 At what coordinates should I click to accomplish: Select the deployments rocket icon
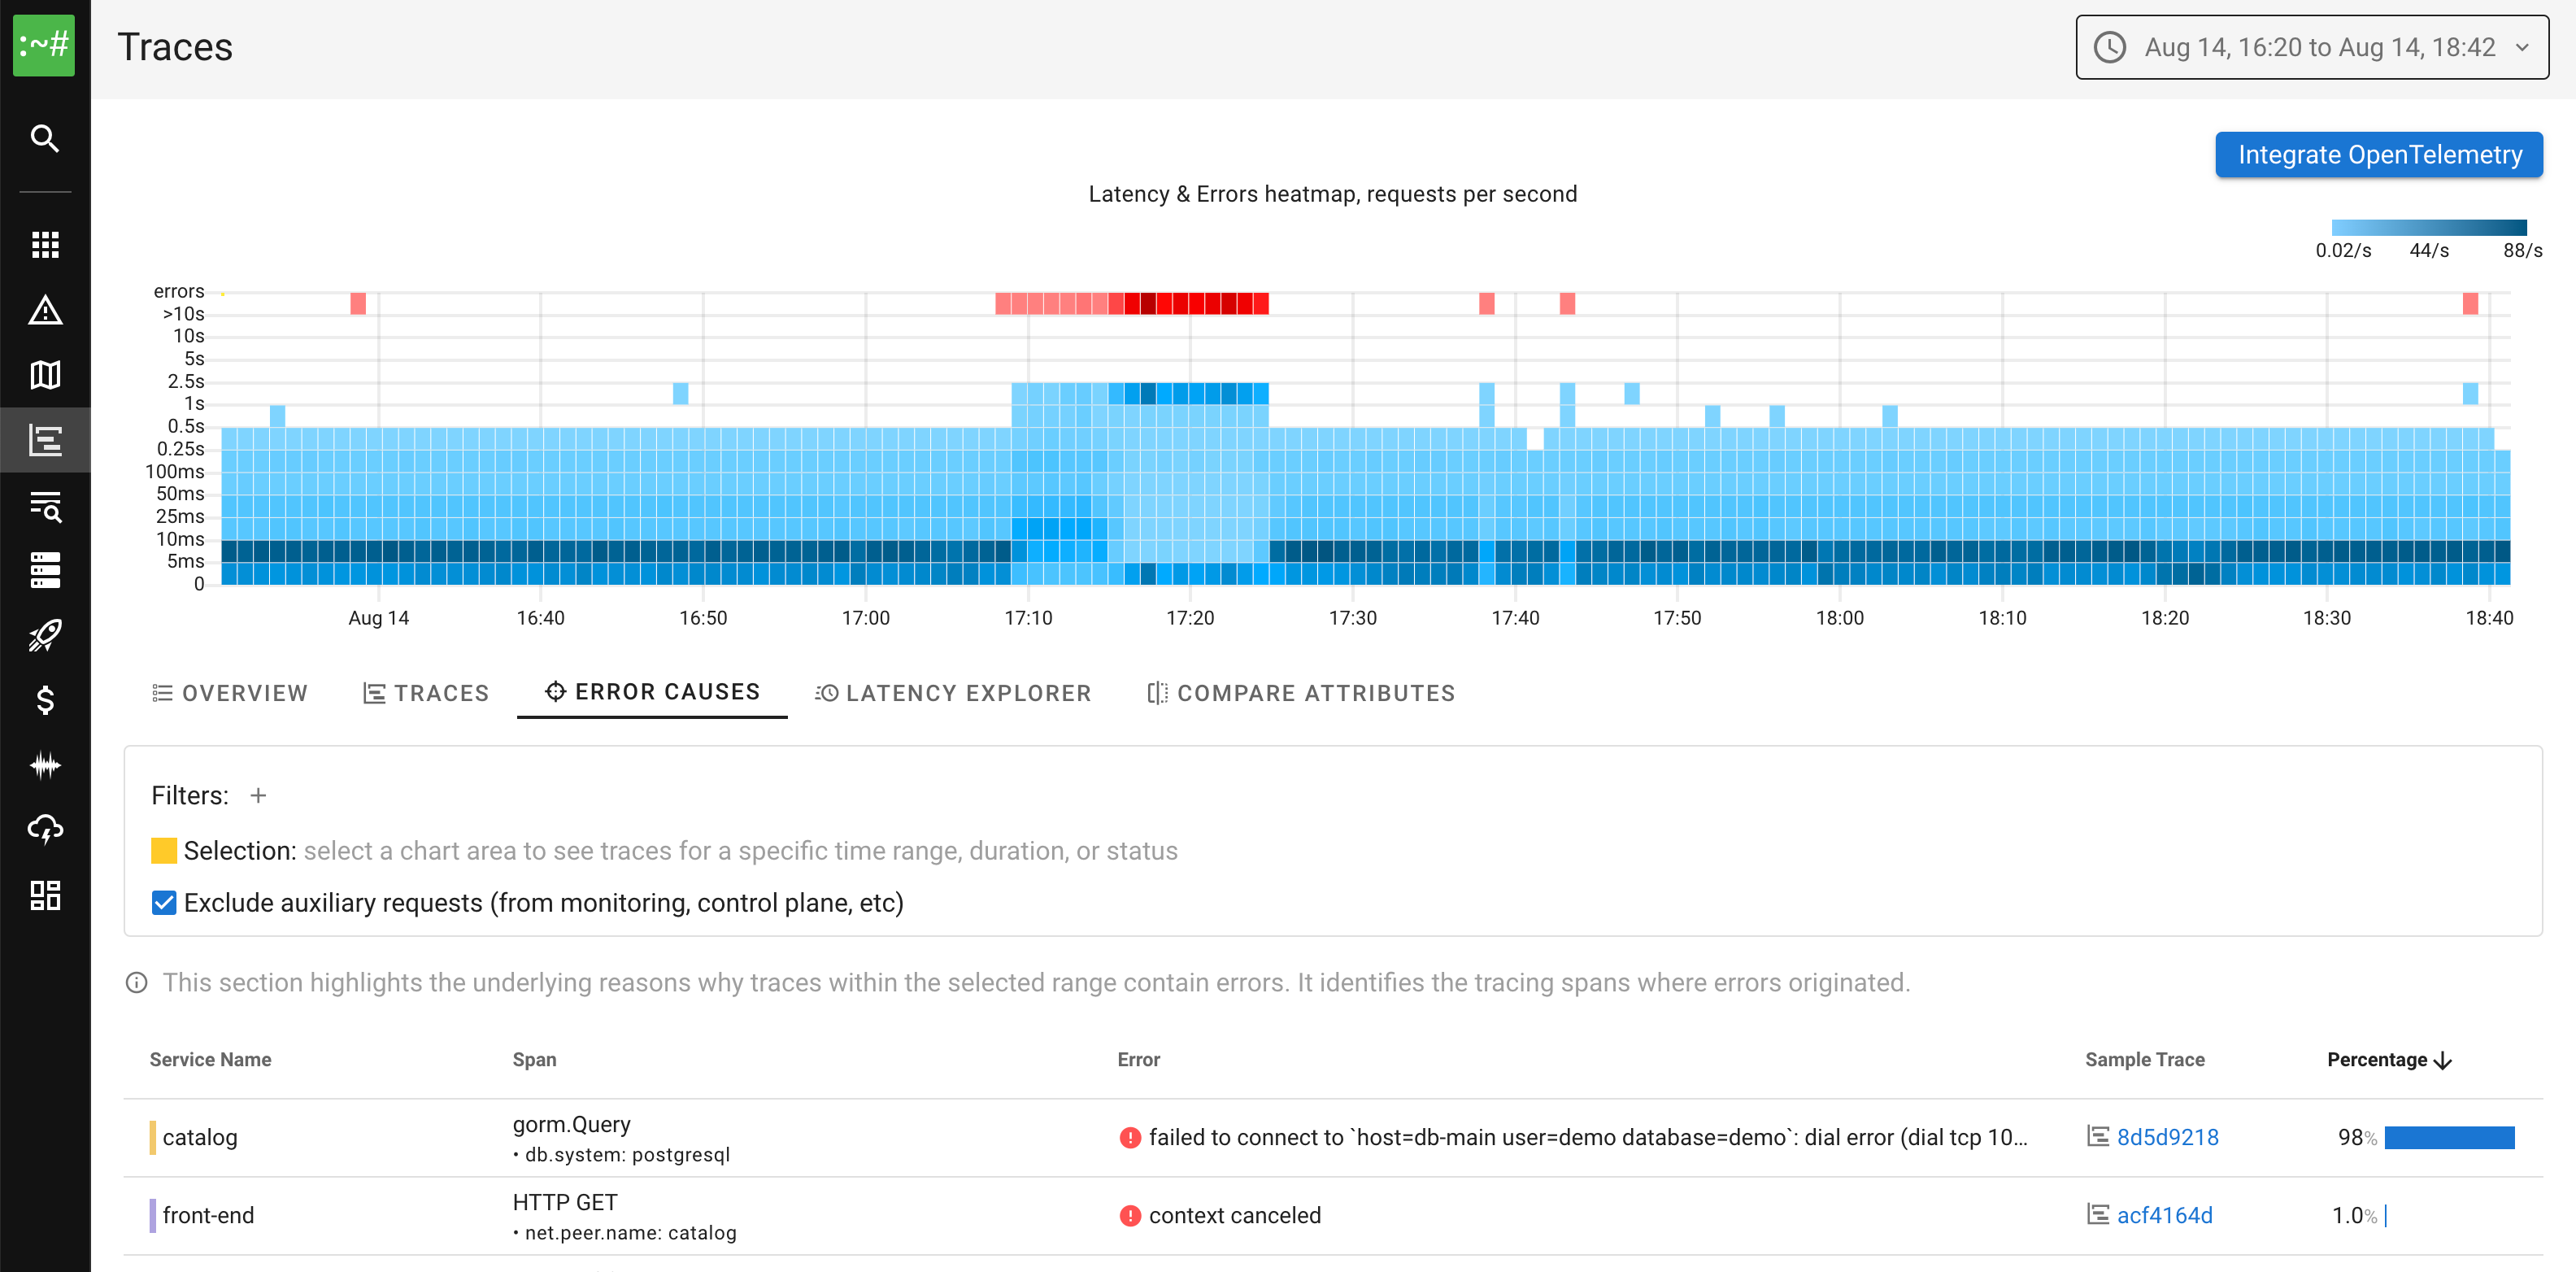[45, 635]
